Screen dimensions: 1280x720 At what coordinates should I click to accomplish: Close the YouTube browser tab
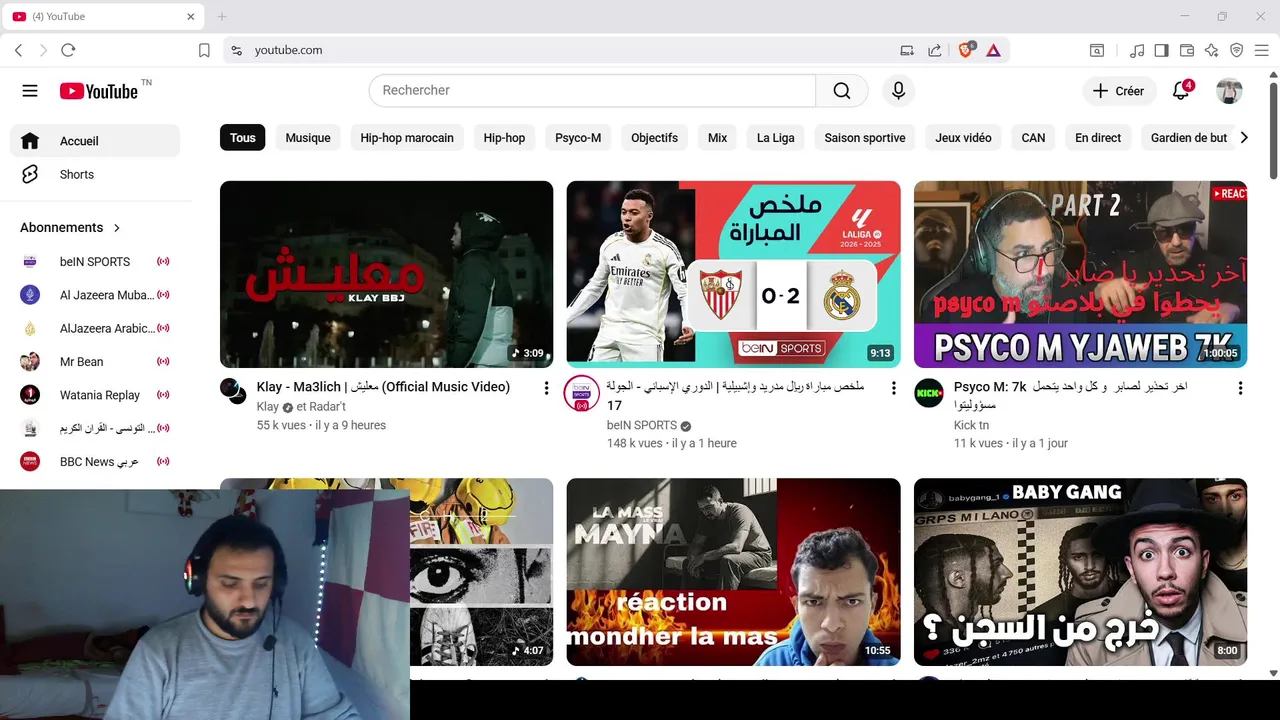tap(191, 16)
